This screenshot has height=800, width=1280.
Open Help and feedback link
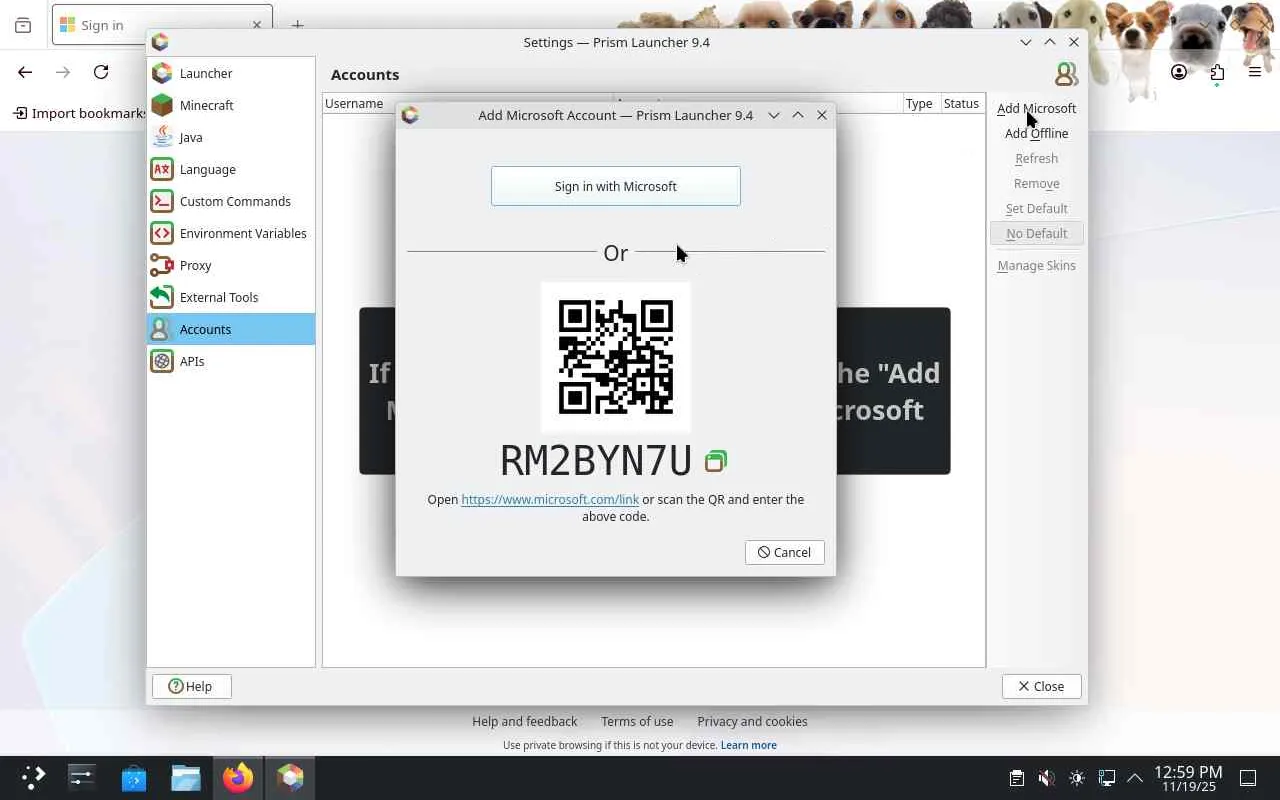coord(525,721)
